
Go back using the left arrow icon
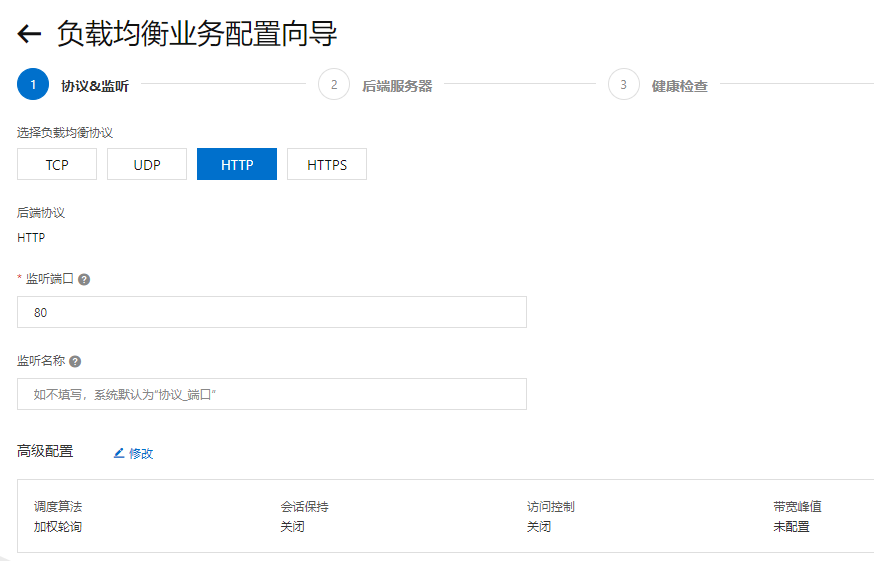click(29, 34)
